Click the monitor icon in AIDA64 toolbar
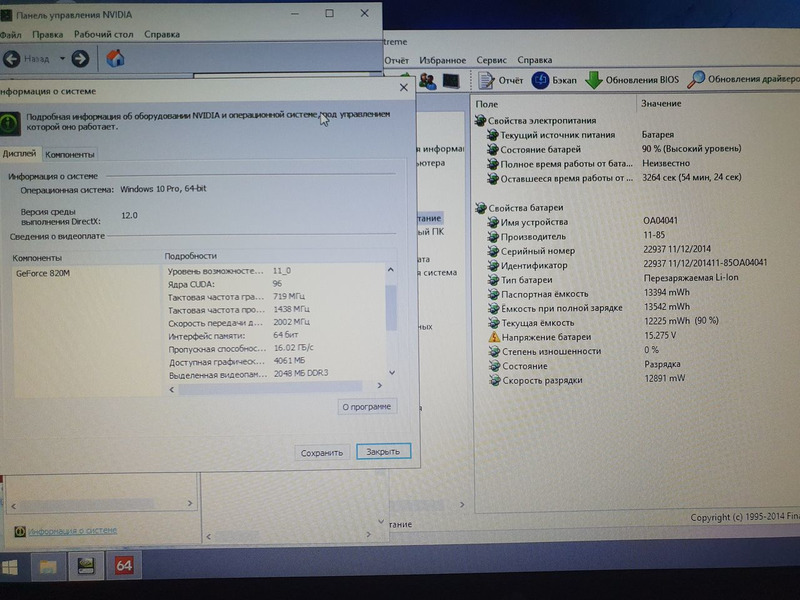This screenshot has height=600, width=800. tap(451, 81)
